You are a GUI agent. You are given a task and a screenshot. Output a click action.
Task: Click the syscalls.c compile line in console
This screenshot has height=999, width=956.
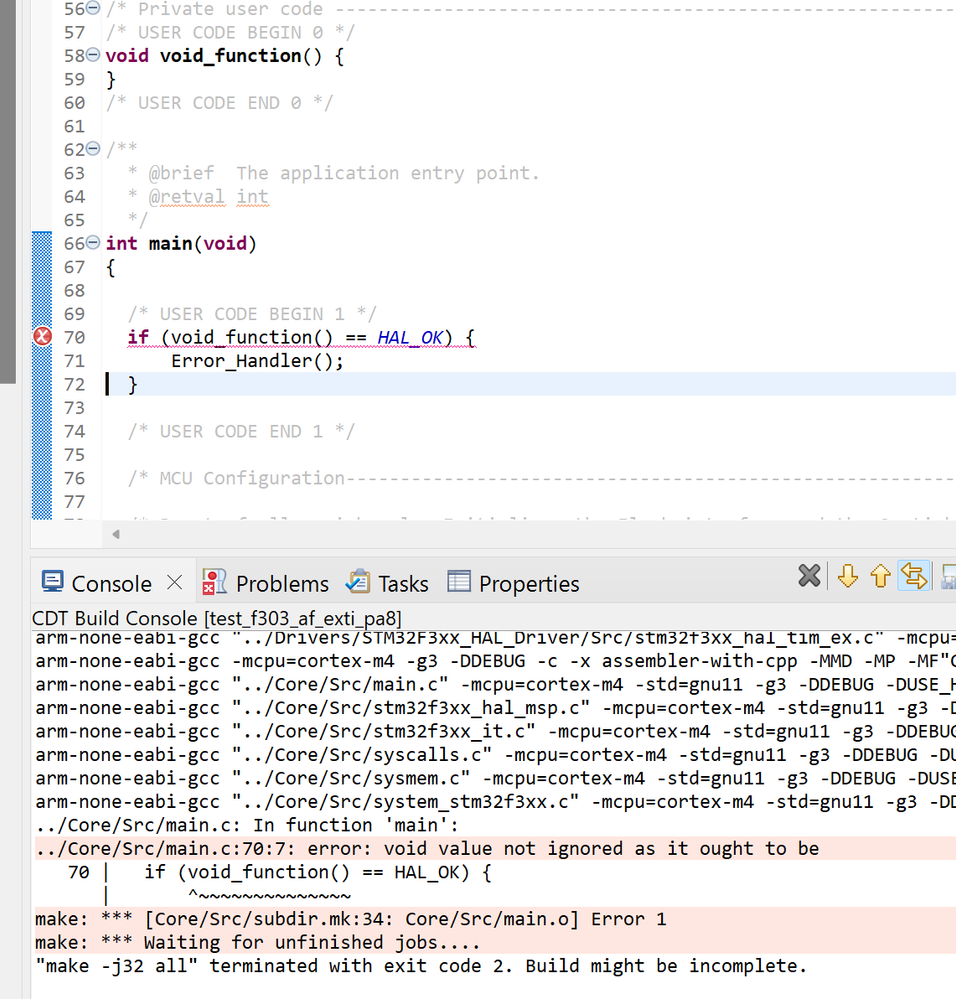tap(496, 755)
